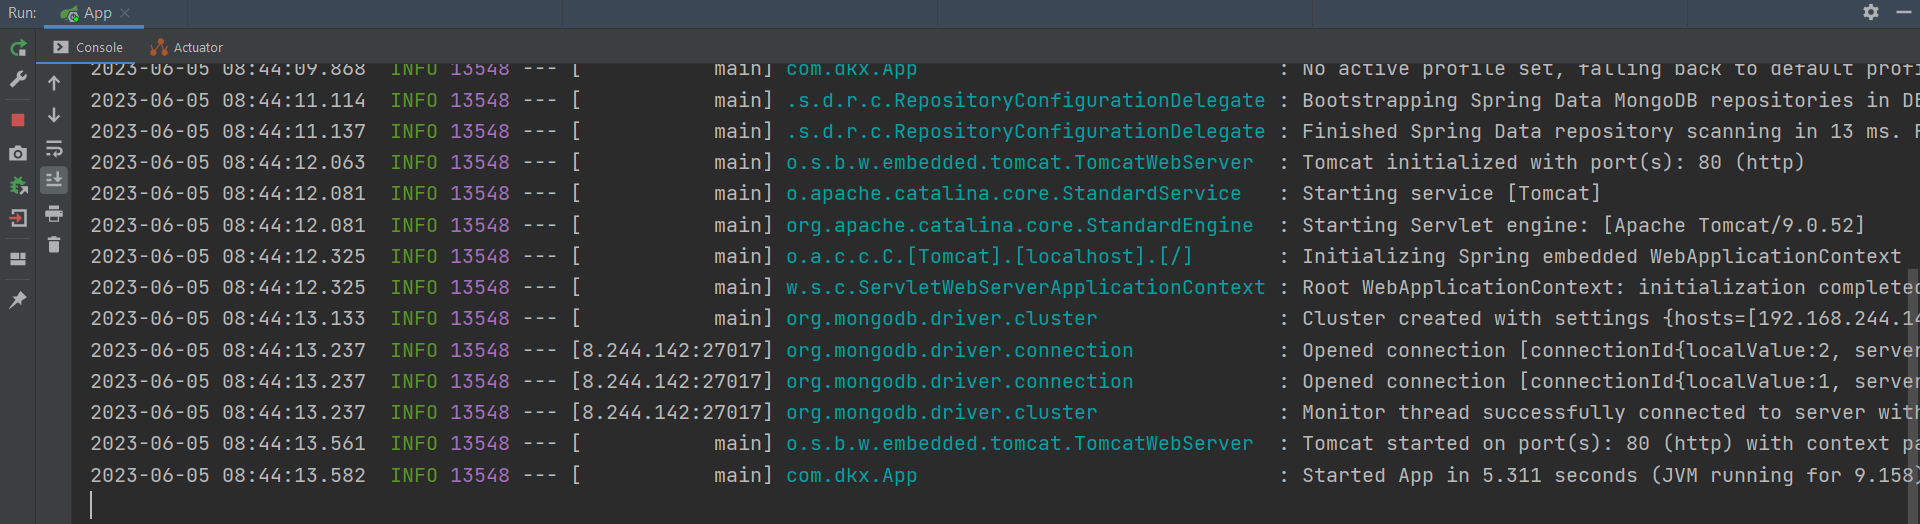Screen dimensions: 1920x524
Task: Click the org.apache.catalina.core.StandardEngine logger name
Action: tap(1019, 225)
